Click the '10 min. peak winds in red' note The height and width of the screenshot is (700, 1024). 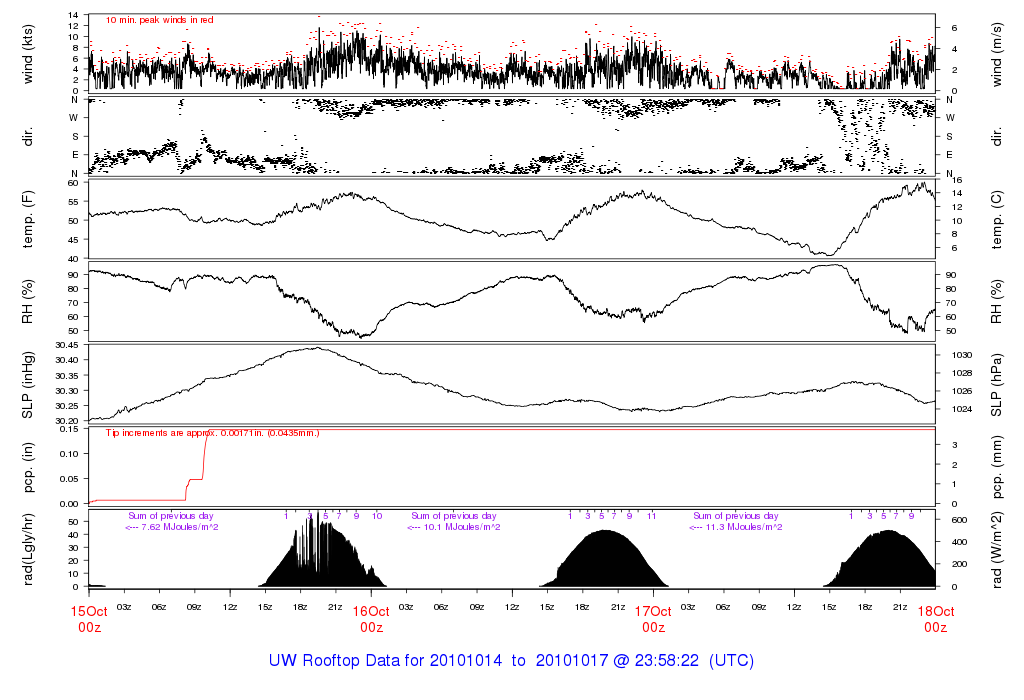click(x=159, y=19)
